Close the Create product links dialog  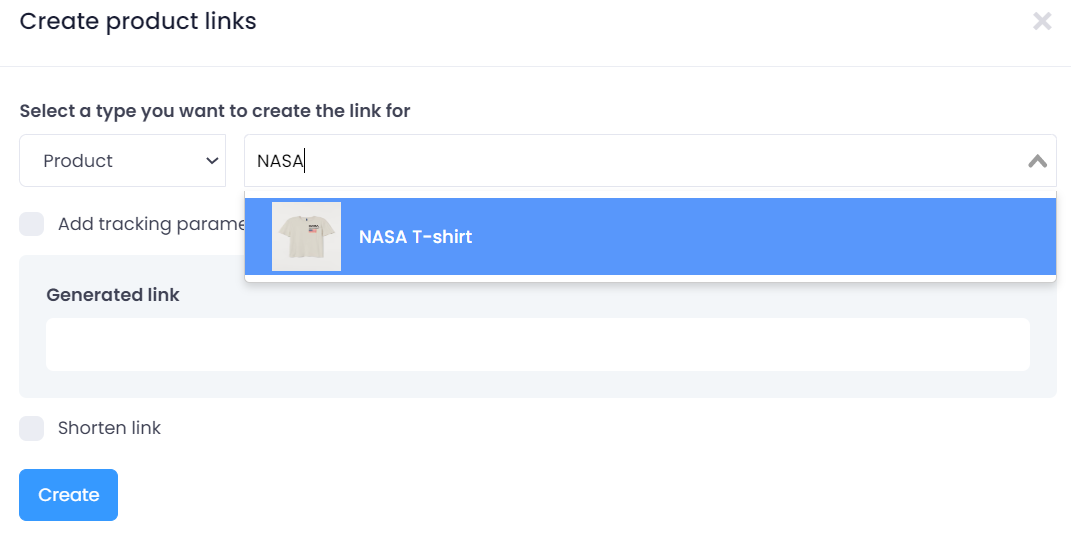[x=1042, y=21]
